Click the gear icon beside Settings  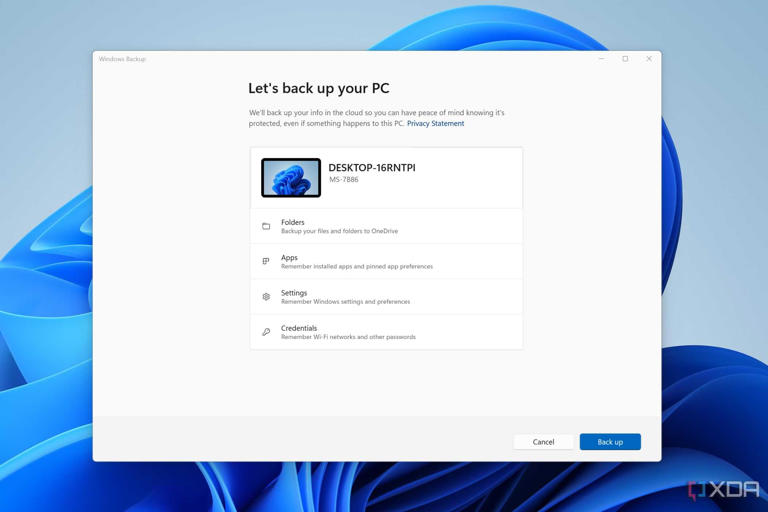[x=266, y=297]
